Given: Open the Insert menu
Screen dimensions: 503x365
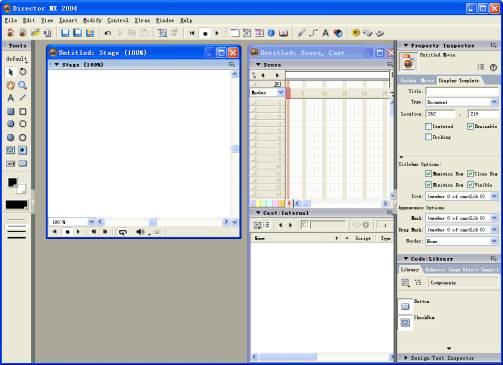Looking at the screenshot, I should point(68,20).
